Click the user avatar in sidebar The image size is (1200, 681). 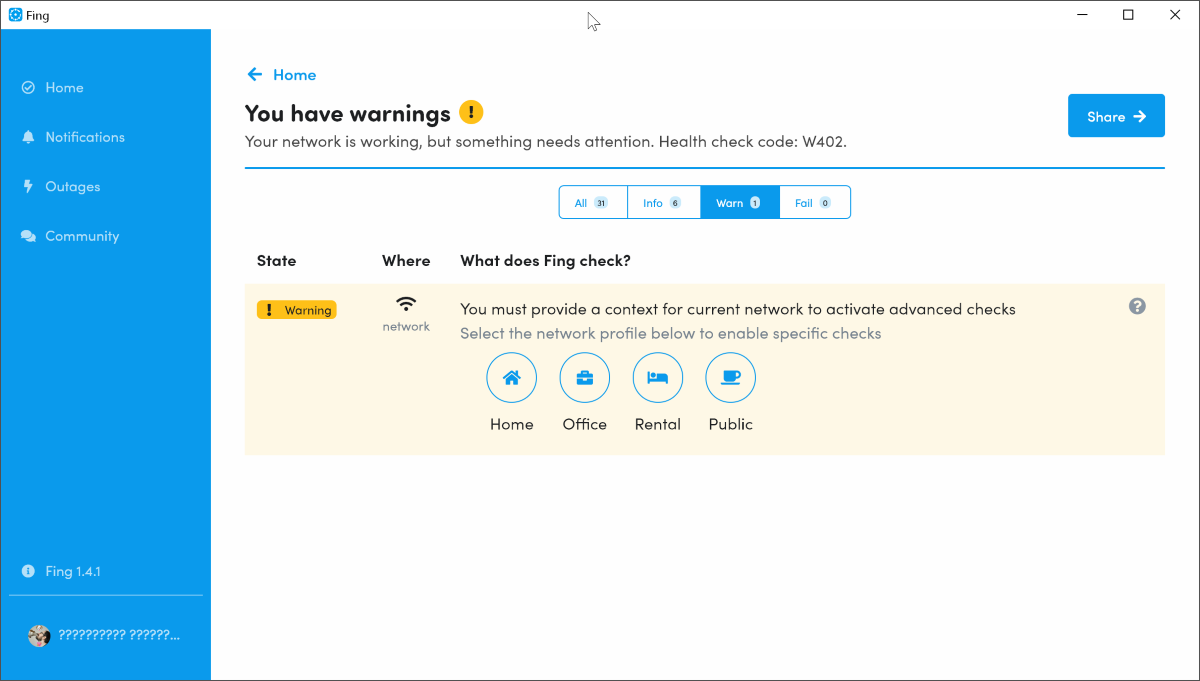tap(39, 636)
